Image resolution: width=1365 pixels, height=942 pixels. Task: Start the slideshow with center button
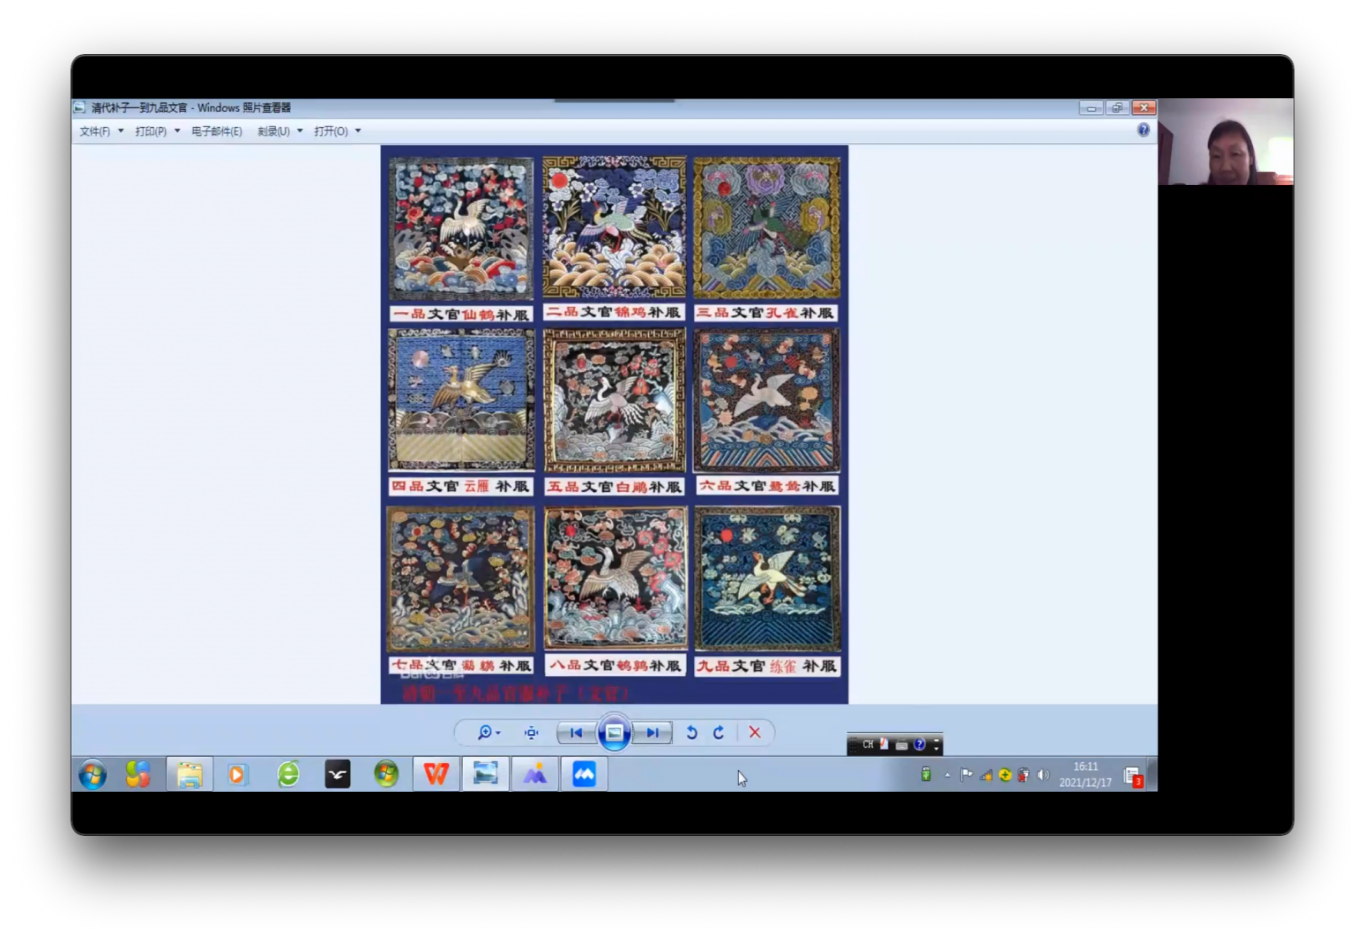[614, 733]
